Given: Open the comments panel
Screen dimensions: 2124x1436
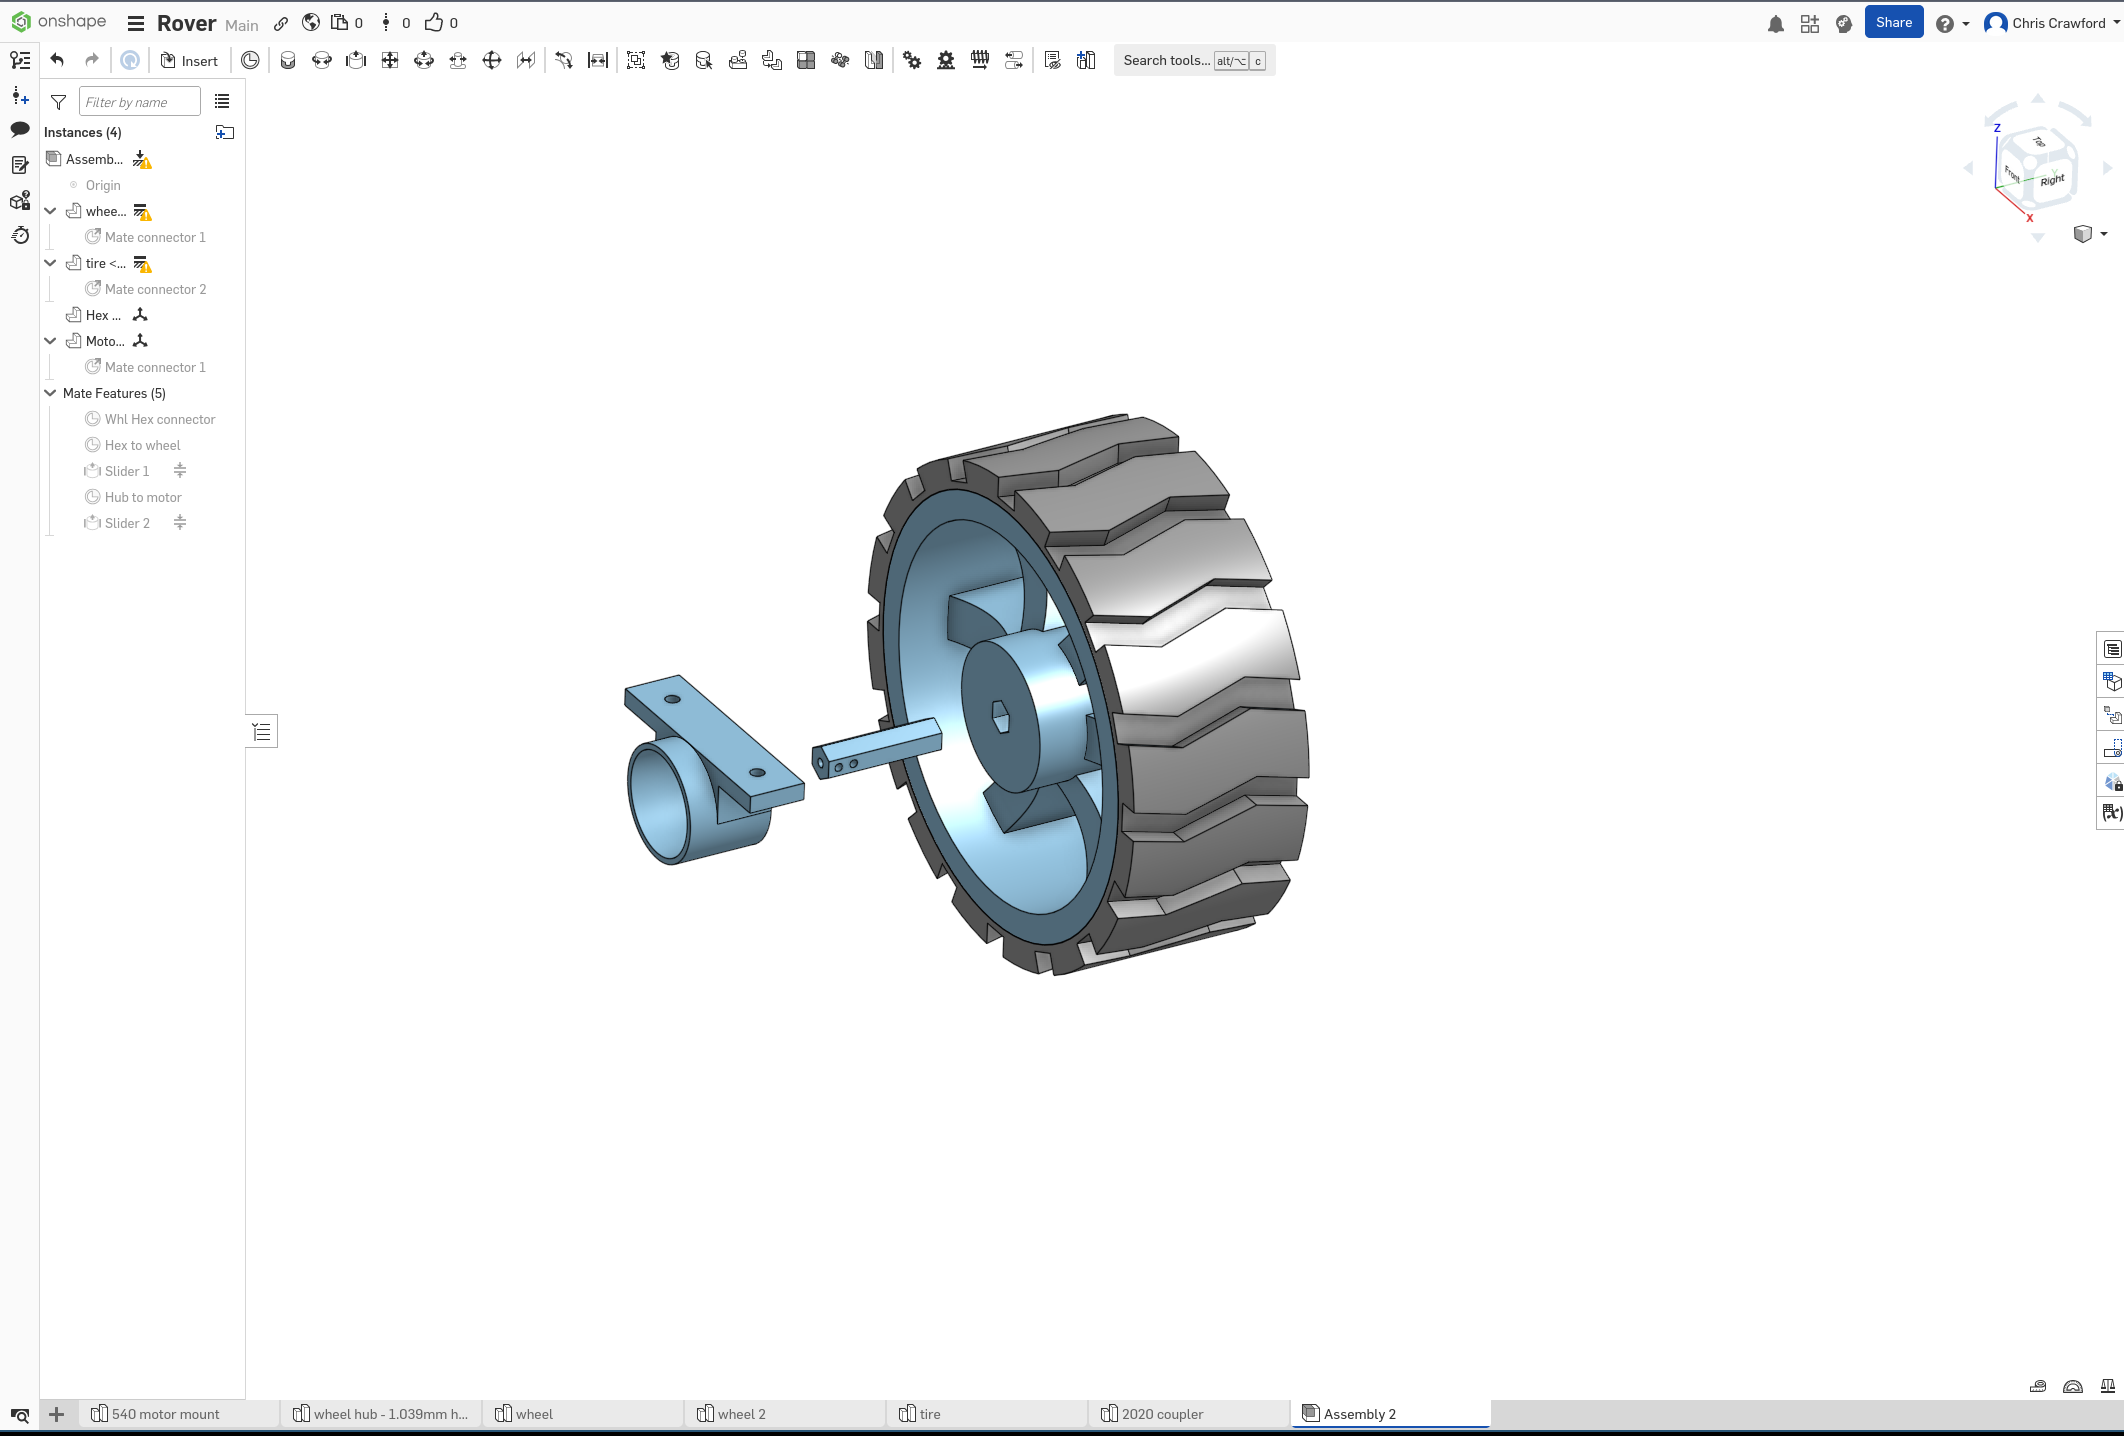Looking at the screenshot, I should pyautogui.click(x=19, y=130).
